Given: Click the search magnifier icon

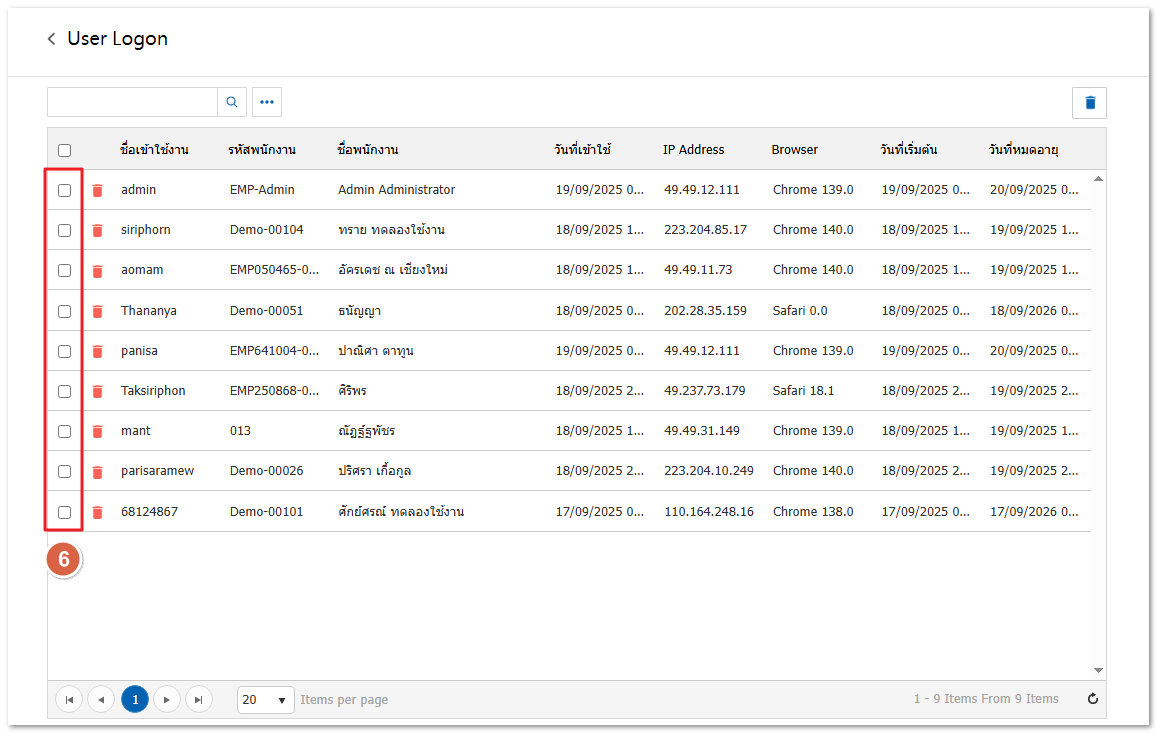Looking at the screenshot, I should [232, 102].
